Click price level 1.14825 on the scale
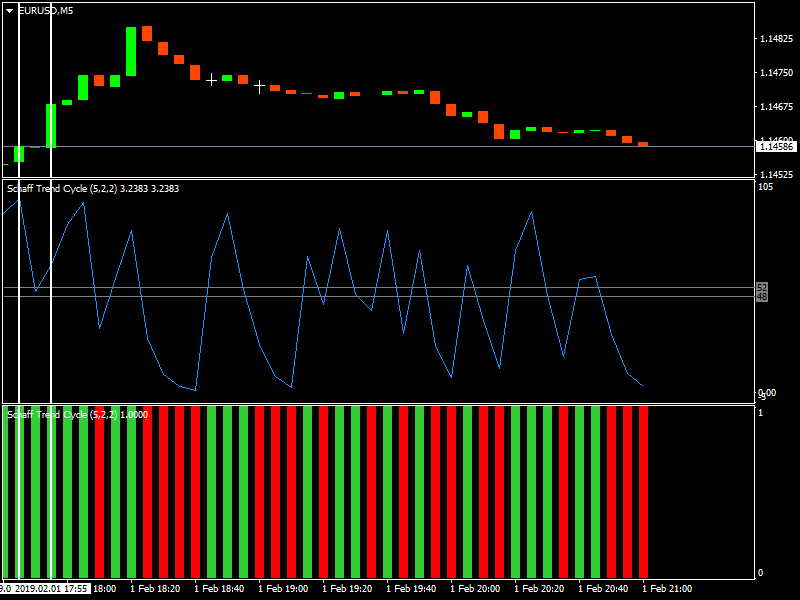This screenshot has height=600, width=800. 777,39
